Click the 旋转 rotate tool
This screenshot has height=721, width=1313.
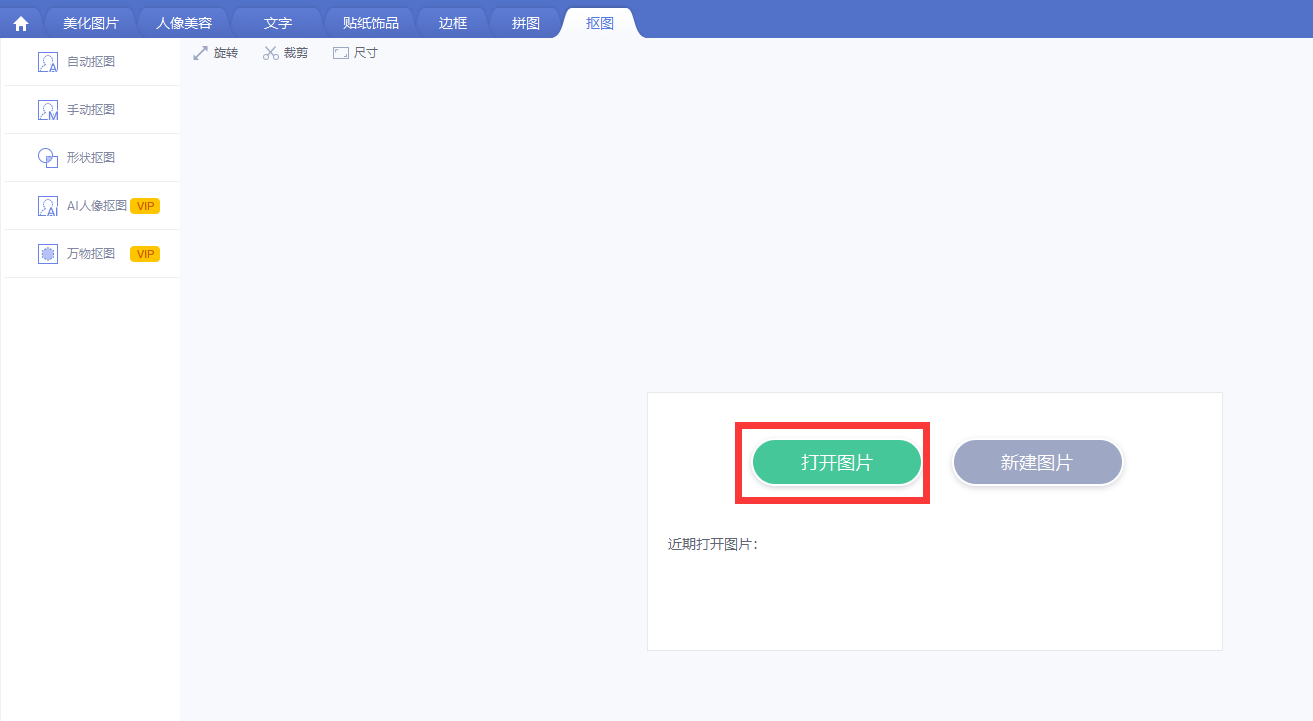(x=216, y=53)
